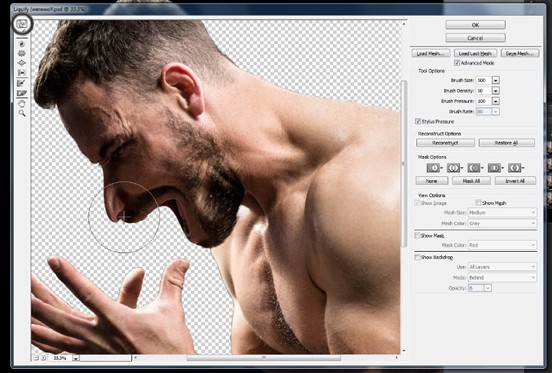Viewport: 552px width, 373px height.
Task: Open the Brush Density dropdown arrow
Action: click(x=496, y=91)
